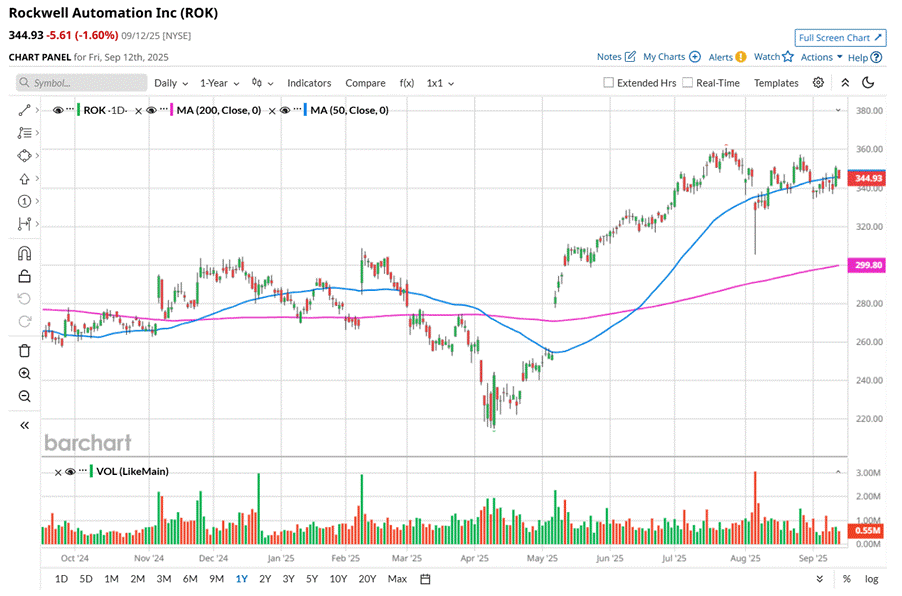Select the arrow annotation tool
902x596 pixels.
pos(24,179)
